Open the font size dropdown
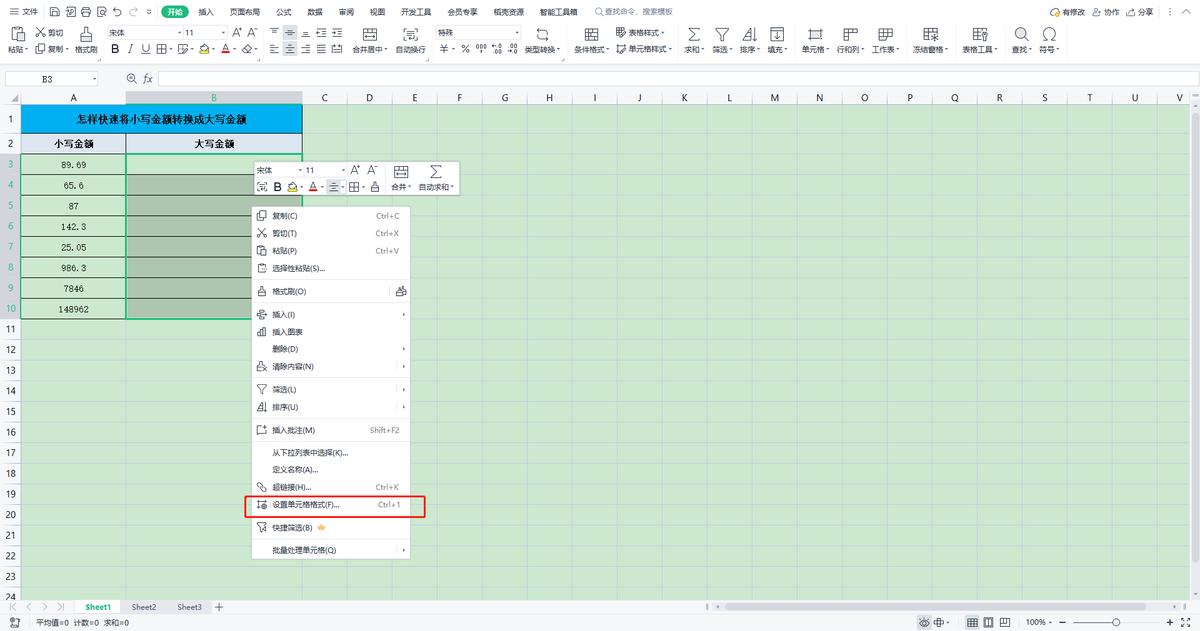 (222, 33)
